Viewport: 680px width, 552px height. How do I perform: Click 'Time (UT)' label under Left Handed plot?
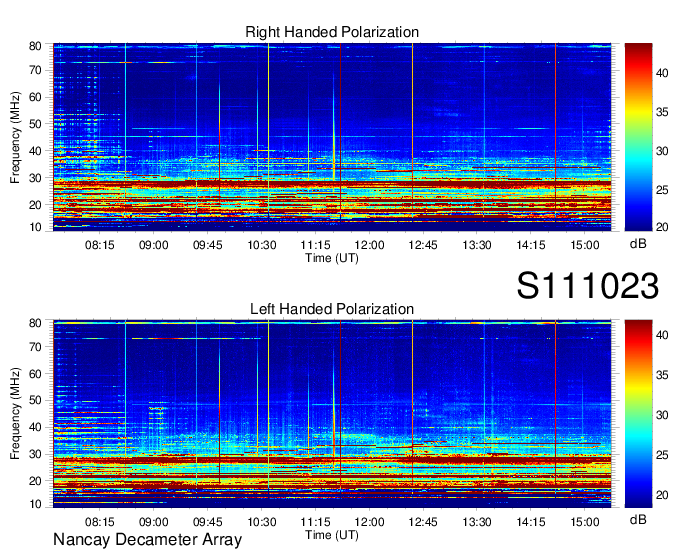coord(332,535)
